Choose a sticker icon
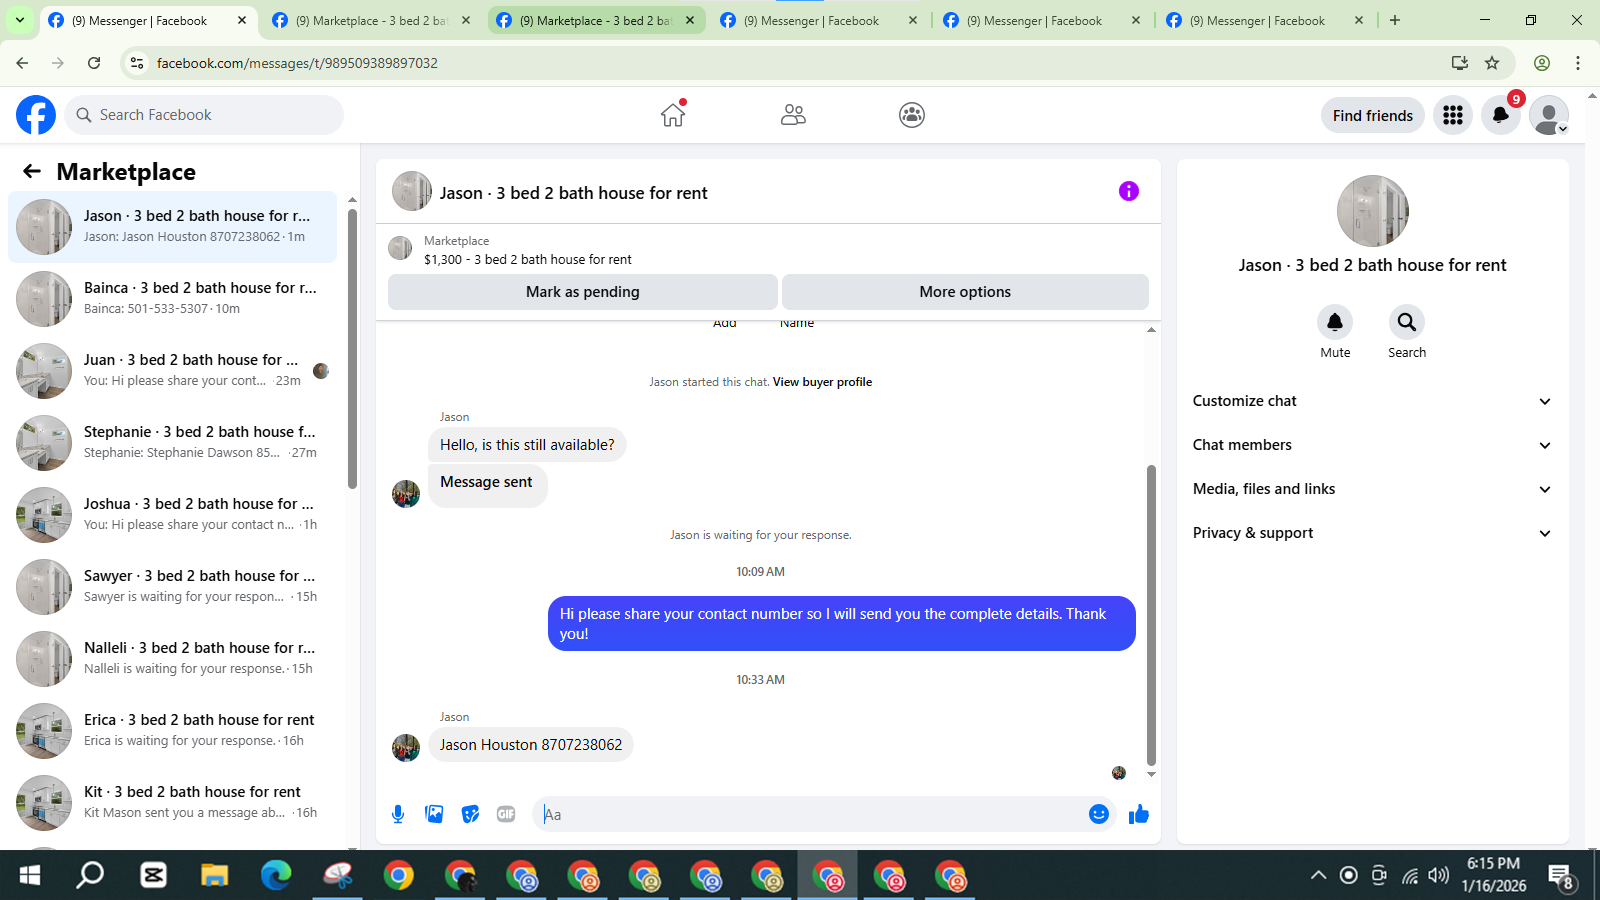Image resolution: width=1600 pixels, height=900 pixels. pyautogui.click(x=470, y=814)
